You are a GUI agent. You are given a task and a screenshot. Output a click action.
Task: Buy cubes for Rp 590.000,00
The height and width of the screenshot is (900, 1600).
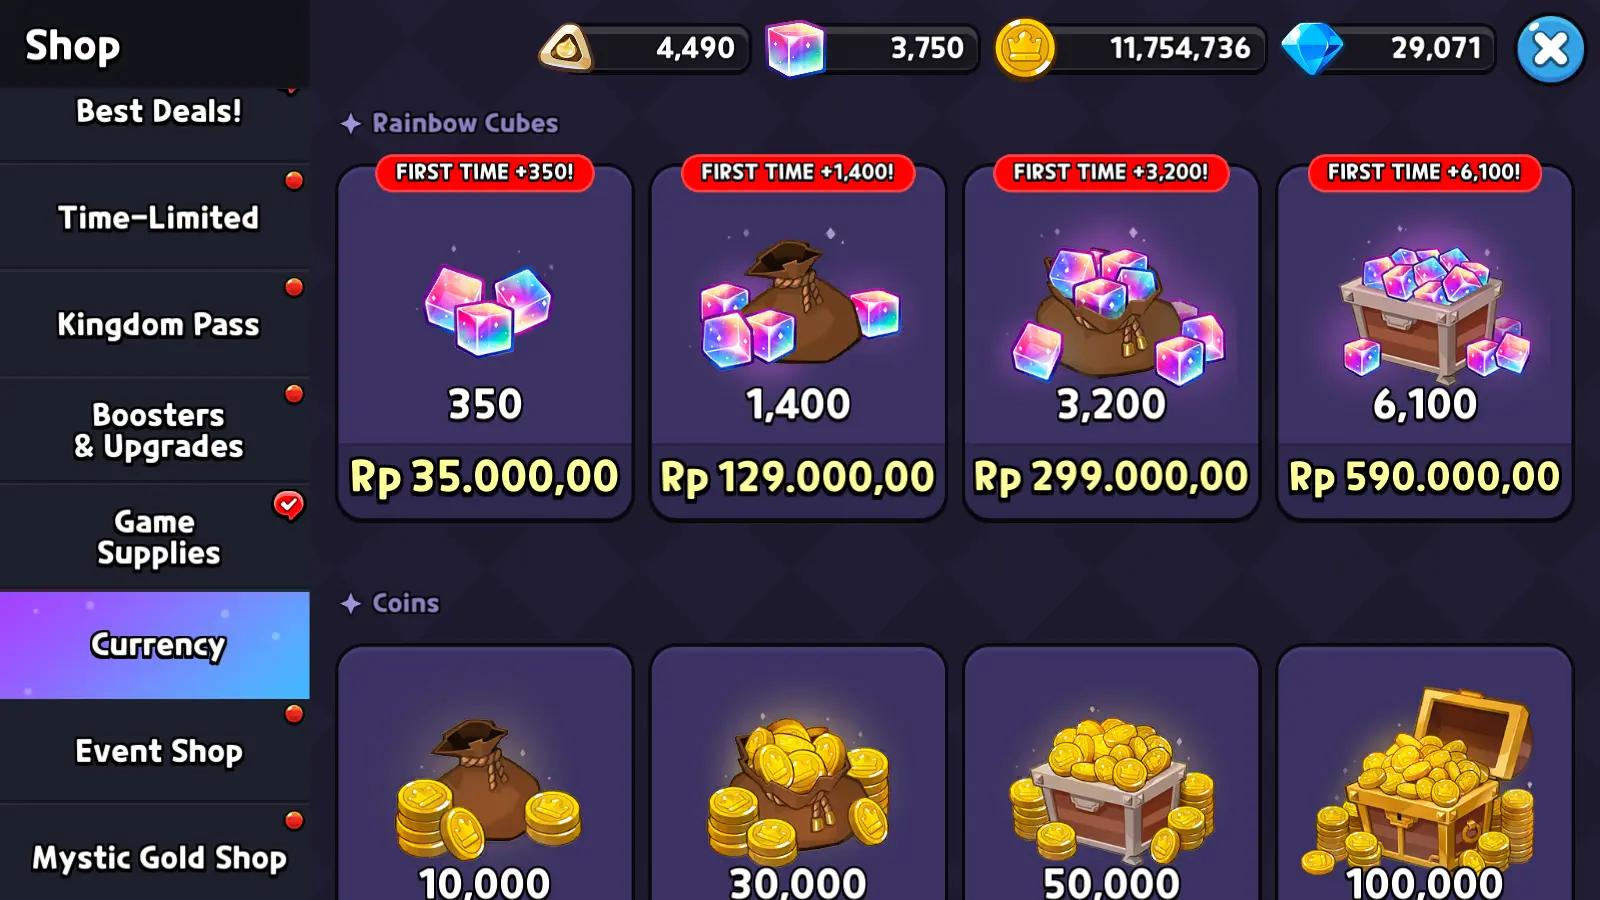[x=1424, y=477]
